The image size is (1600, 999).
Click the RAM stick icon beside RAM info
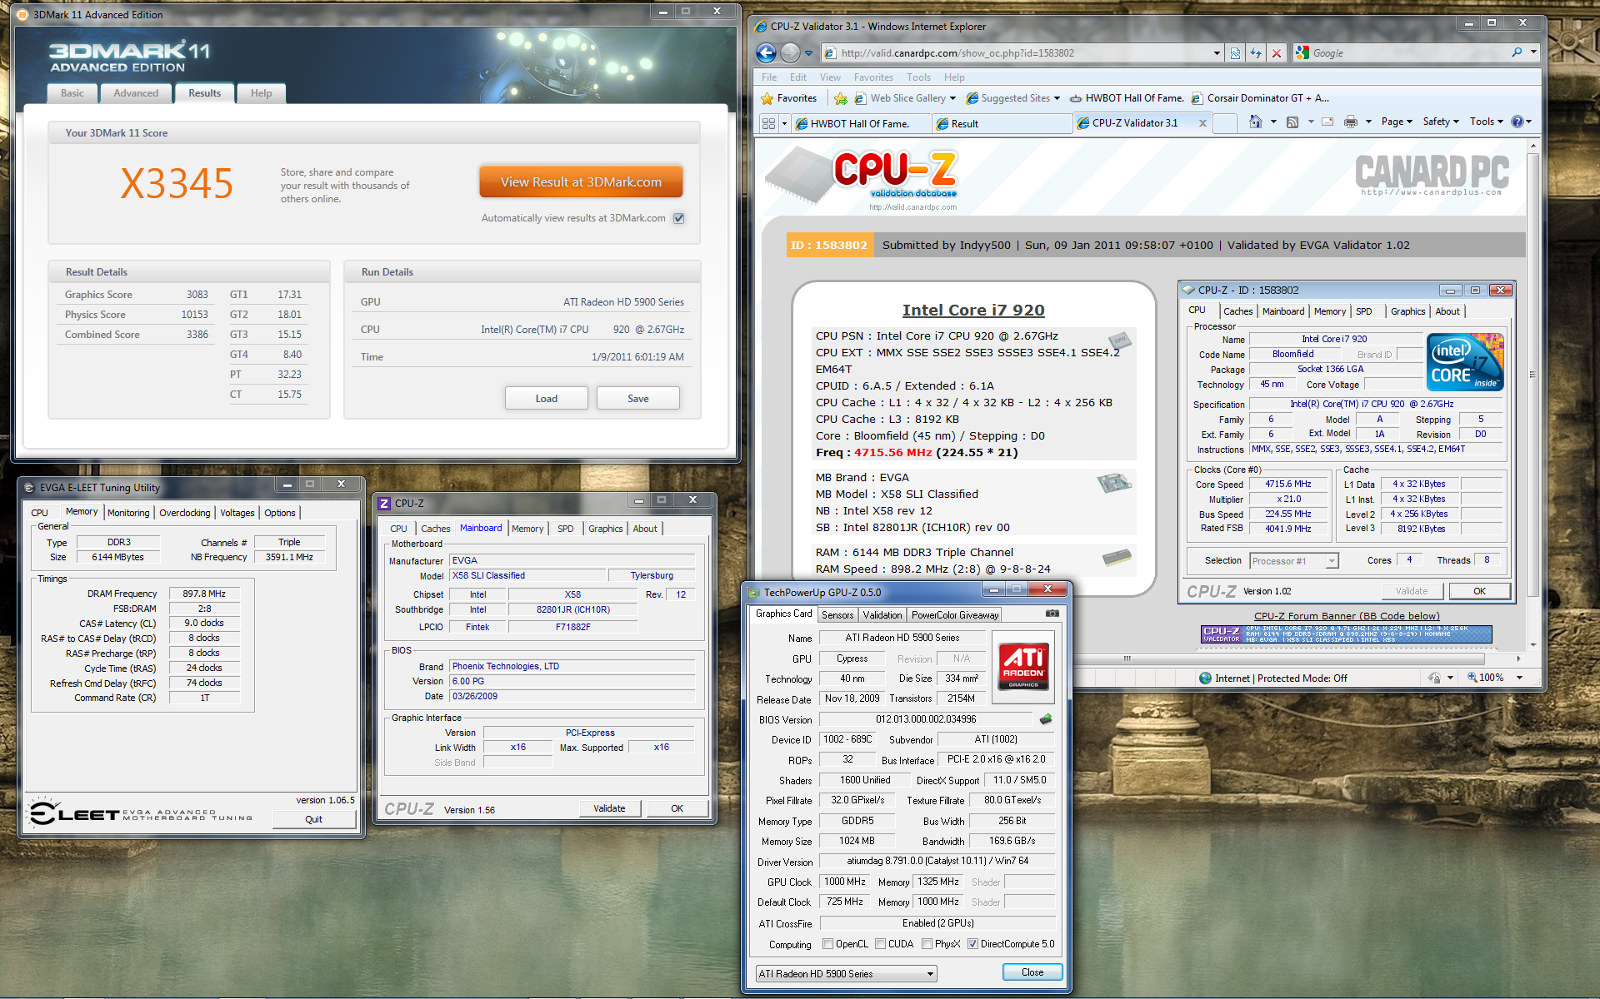tap(1116, 557)
